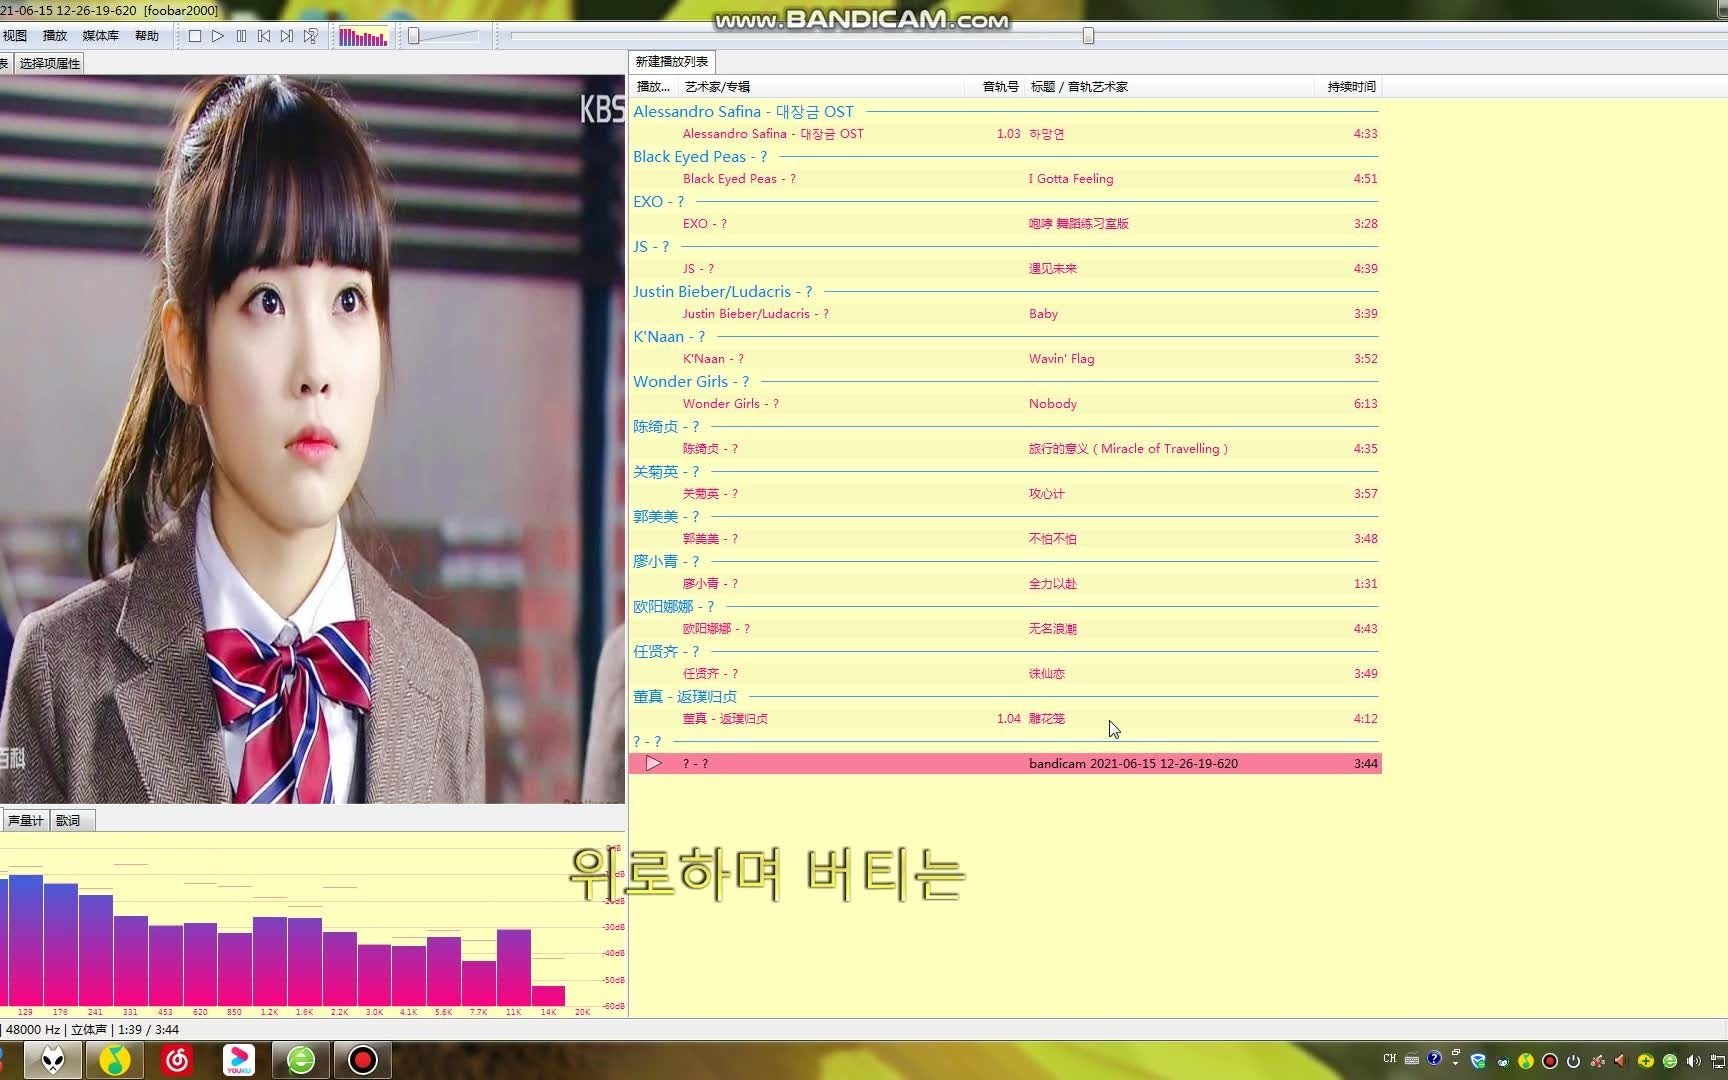Image resolution: width=1728 pixels, height=1080 pixels.
Task: Click the Stop playback button
Action: point(195,36)
